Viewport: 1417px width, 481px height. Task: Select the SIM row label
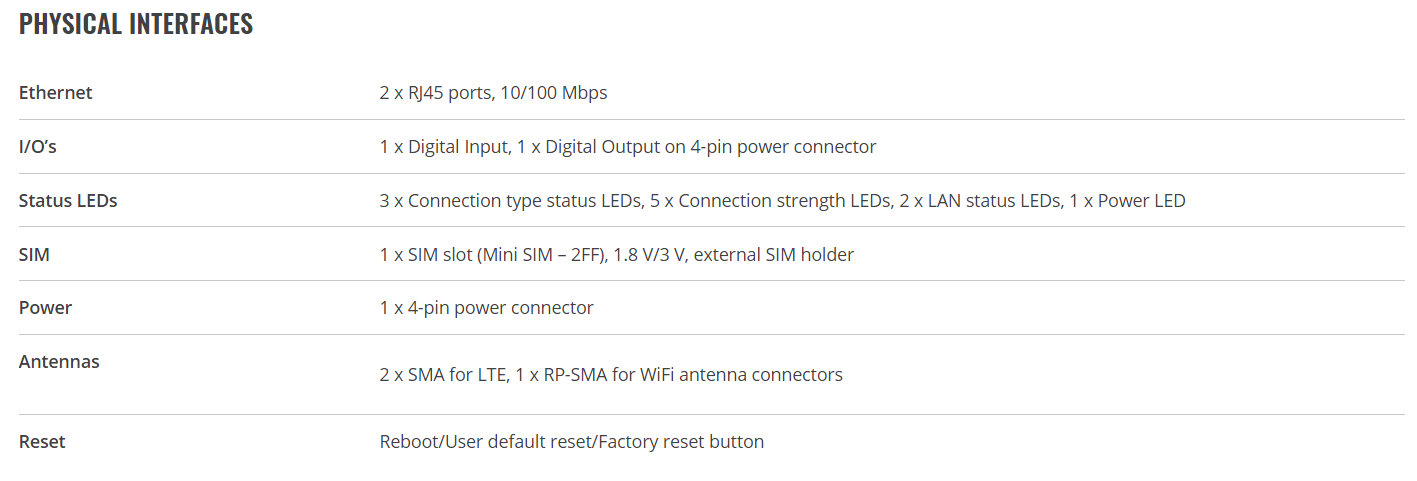point(34,255)
